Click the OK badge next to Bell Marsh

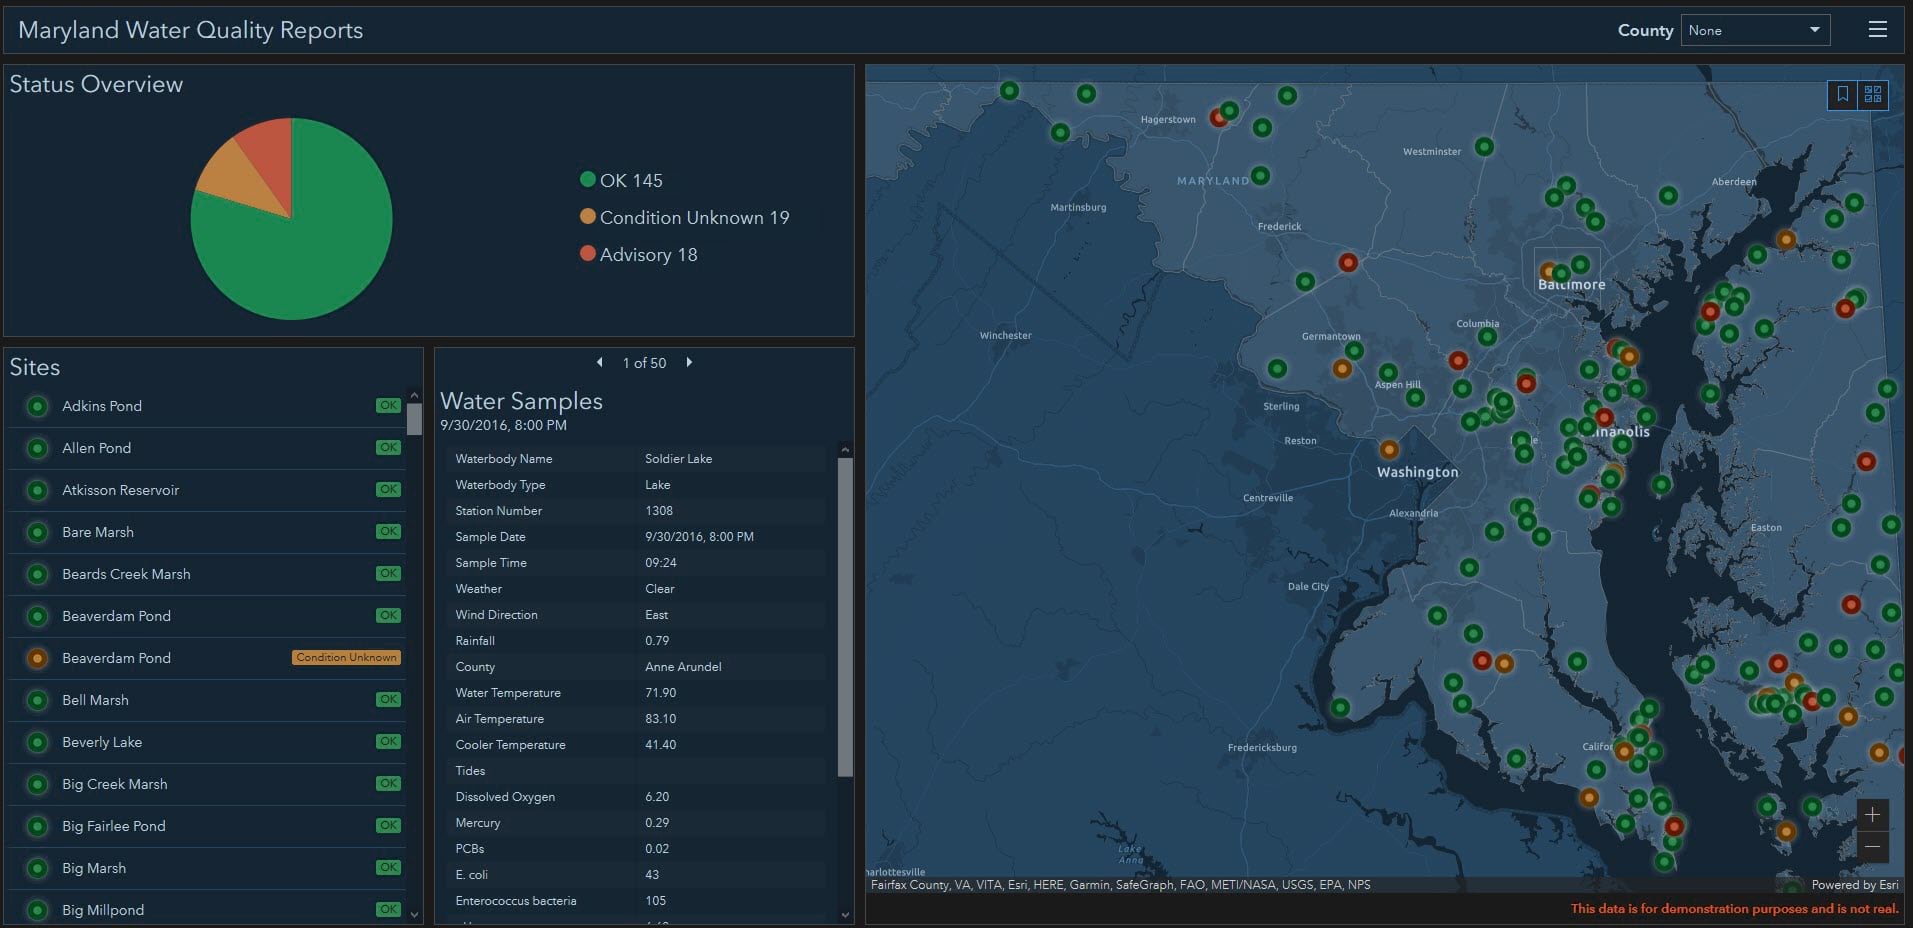click(x=388, y=700)
